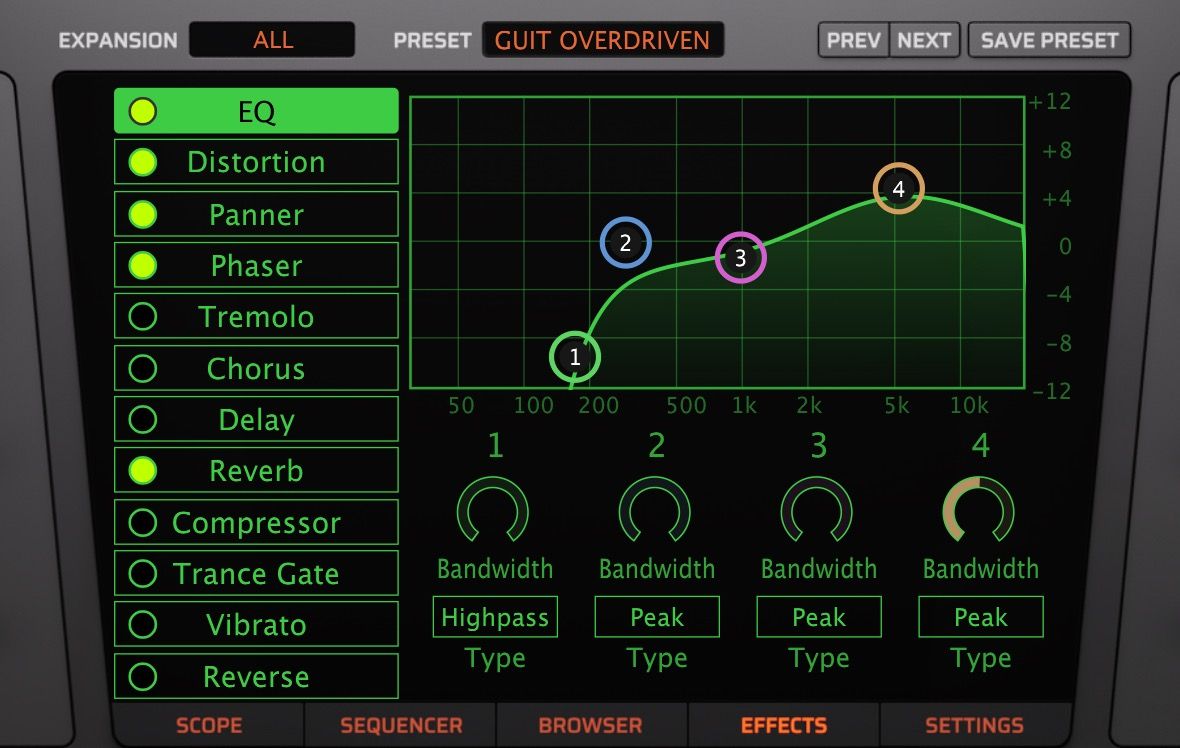Adjust band 4 Bandwidth knob
This screenshot has width=1180, height=748.
coord(980,511)
